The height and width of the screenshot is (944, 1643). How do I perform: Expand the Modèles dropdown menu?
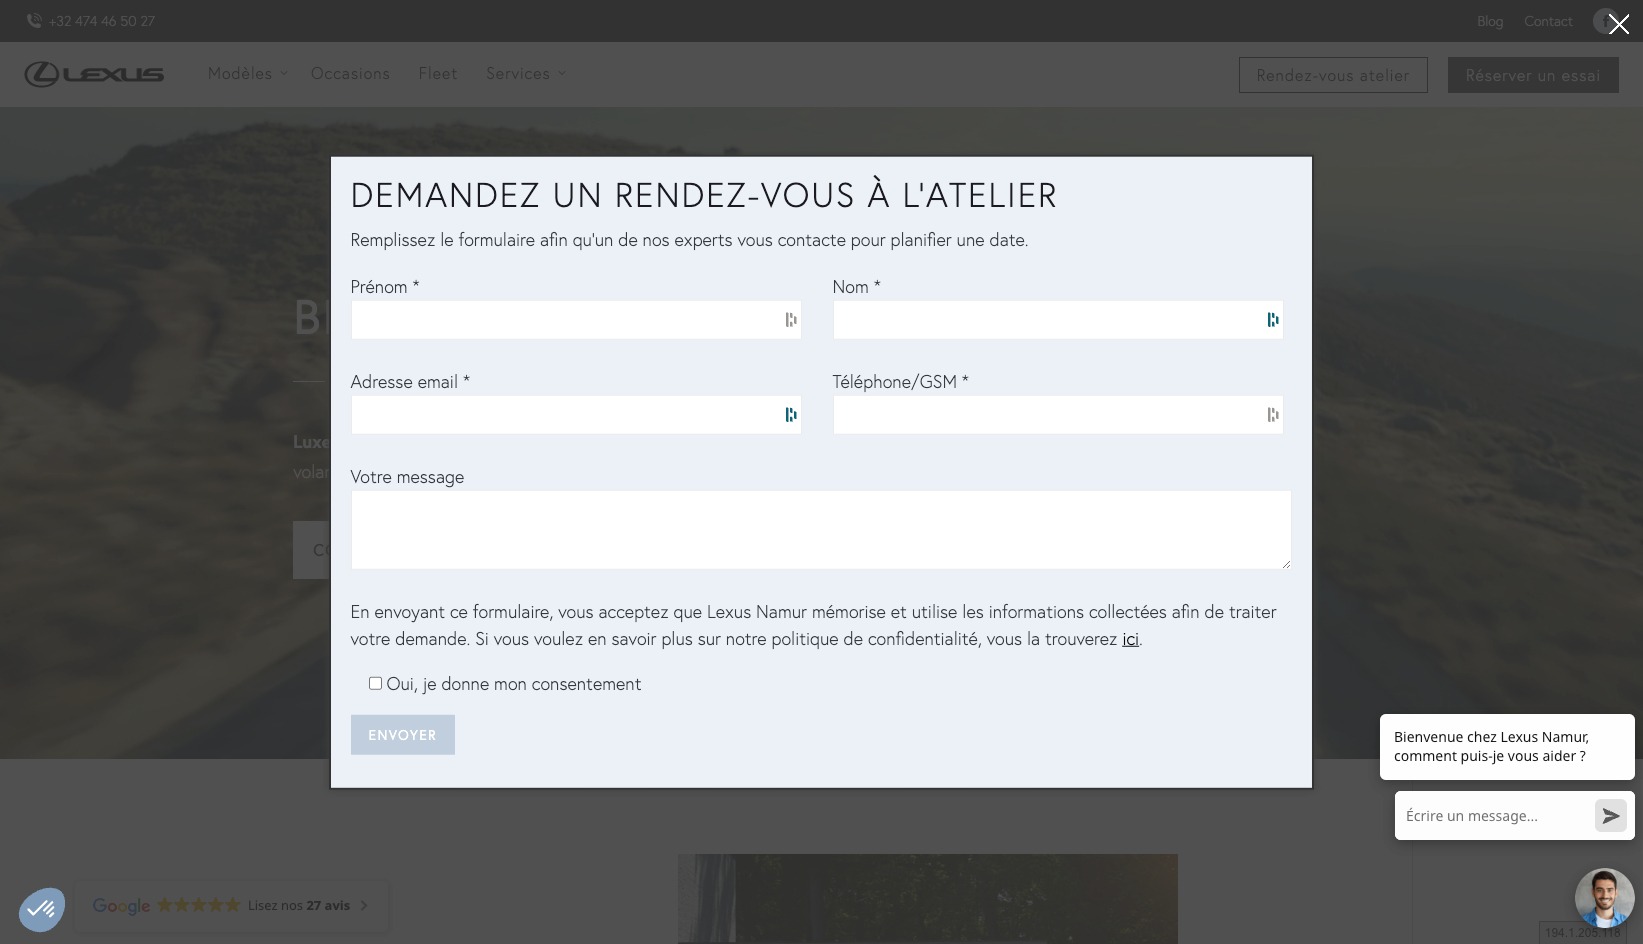(x=247, y=74)
